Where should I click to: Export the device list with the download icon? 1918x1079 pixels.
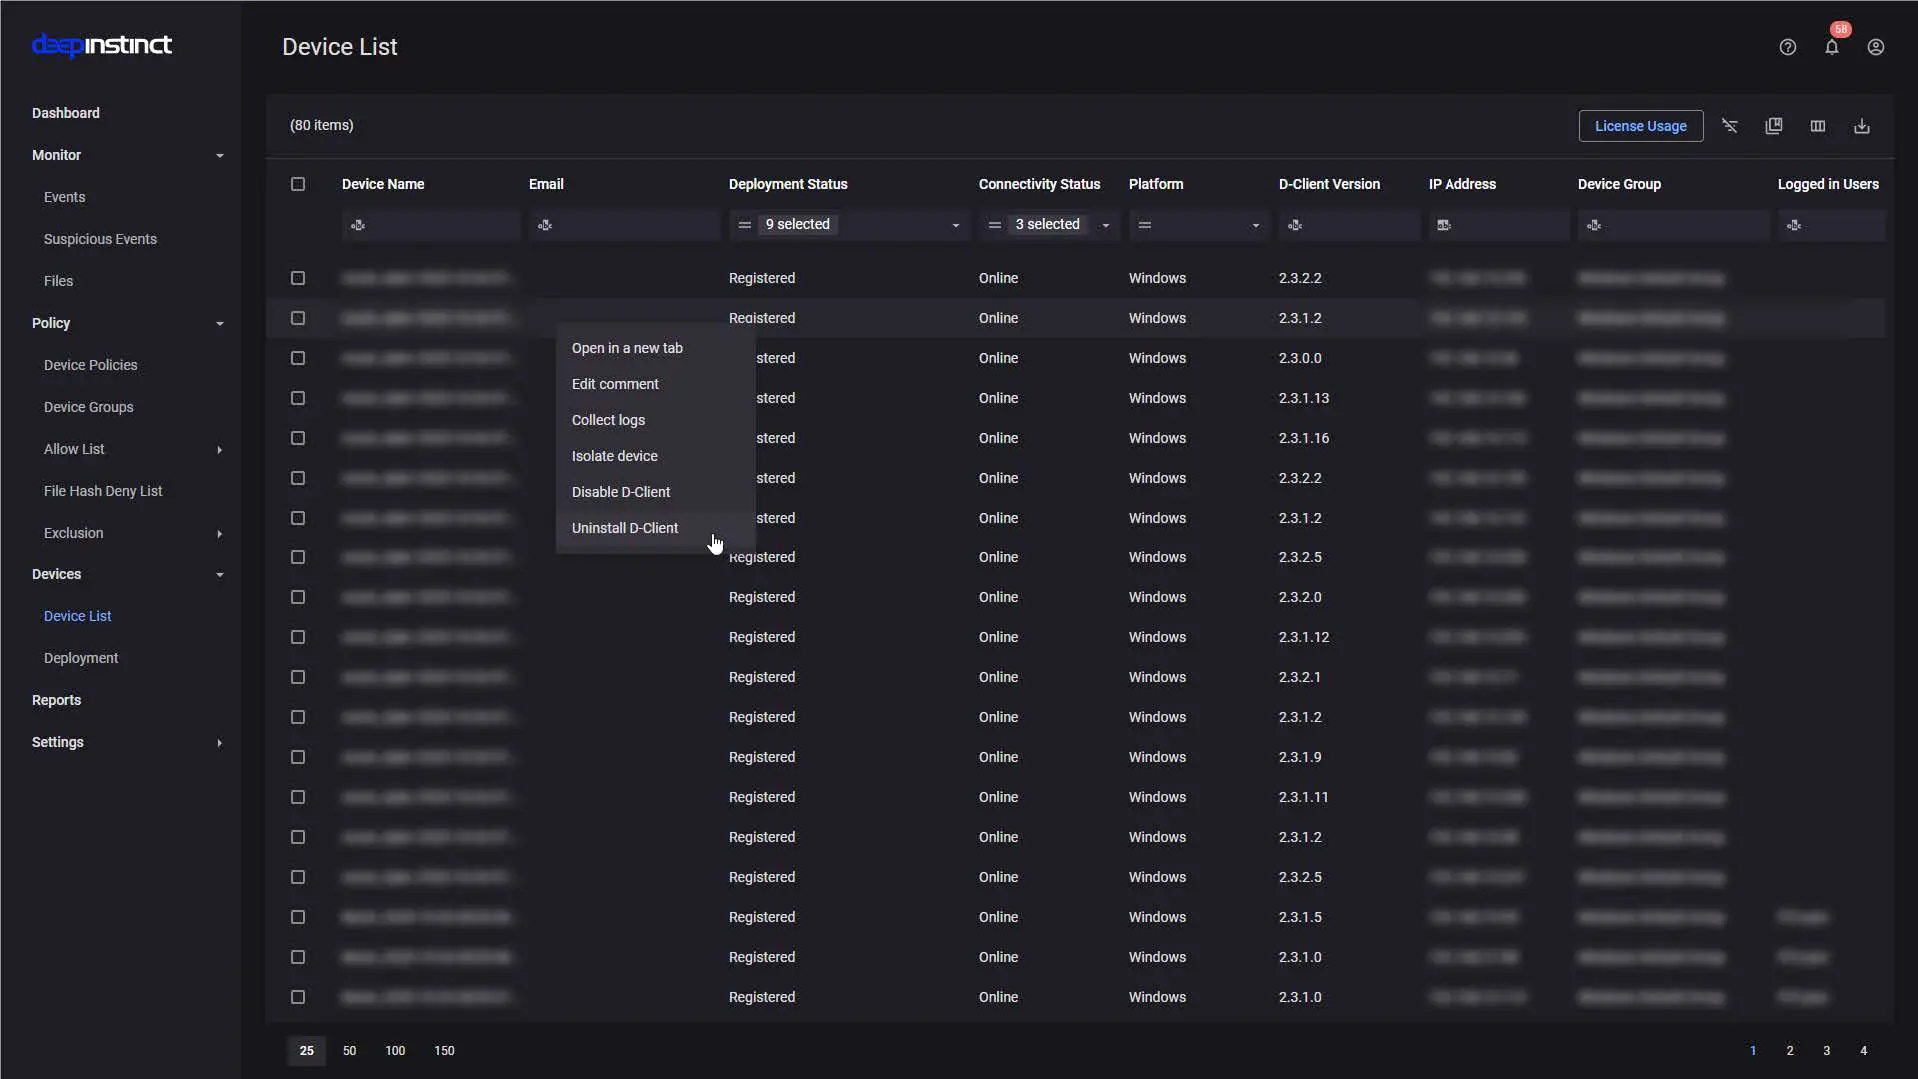(1862, 126)
